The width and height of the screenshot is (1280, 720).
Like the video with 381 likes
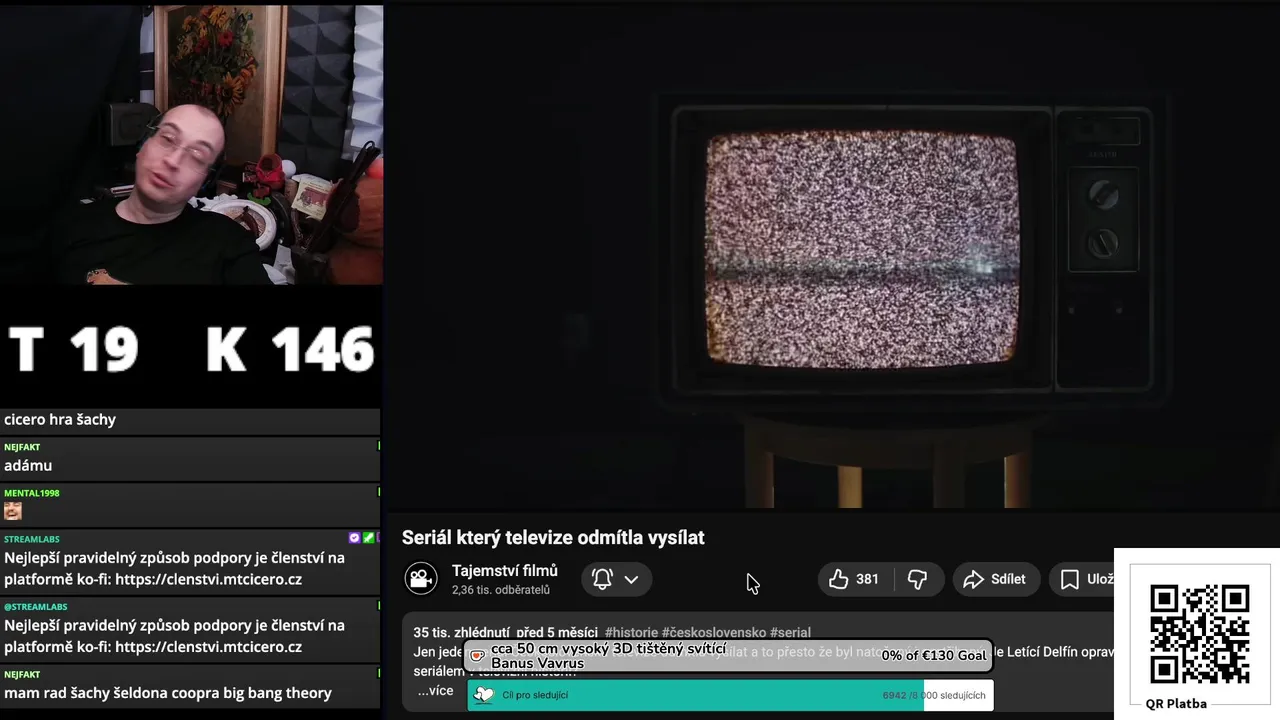coord(853,579)
